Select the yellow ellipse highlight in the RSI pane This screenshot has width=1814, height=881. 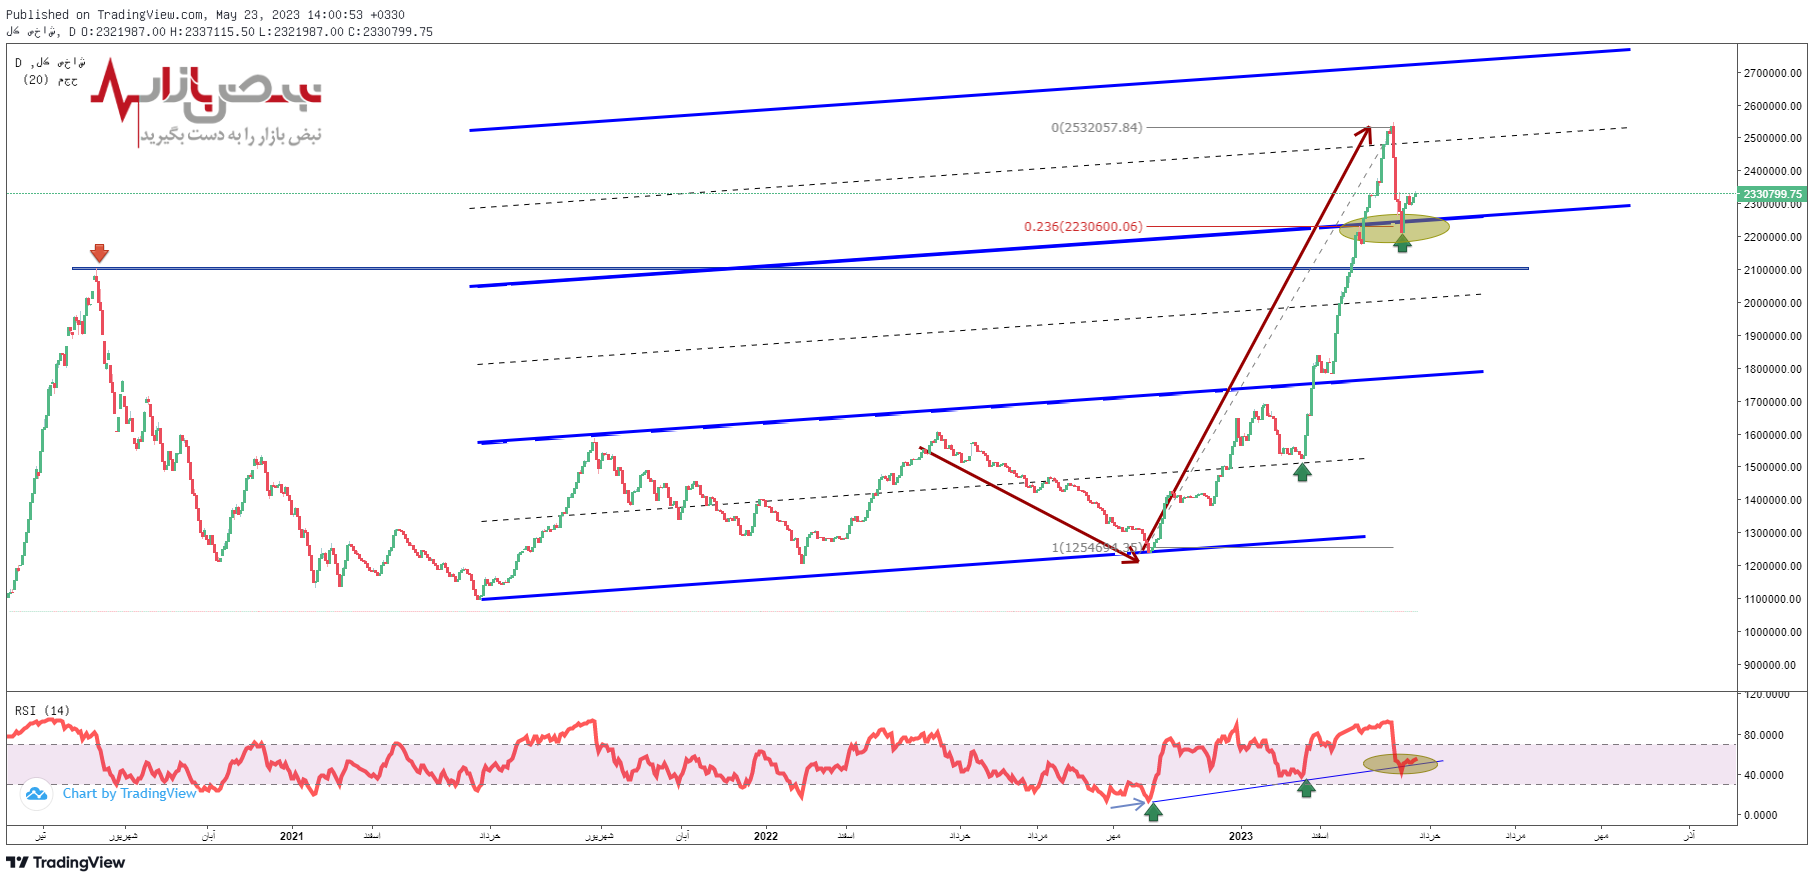(1400, 764)
